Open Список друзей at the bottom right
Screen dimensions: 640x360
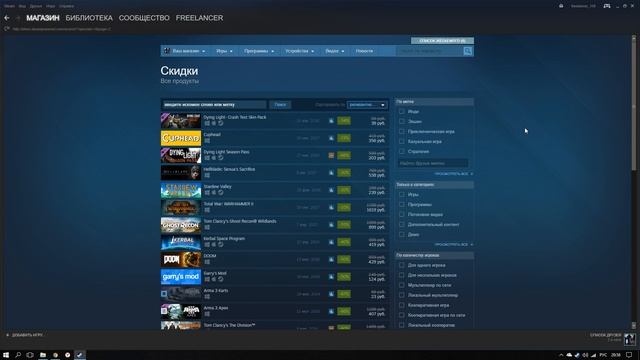(x=605, y=335)
